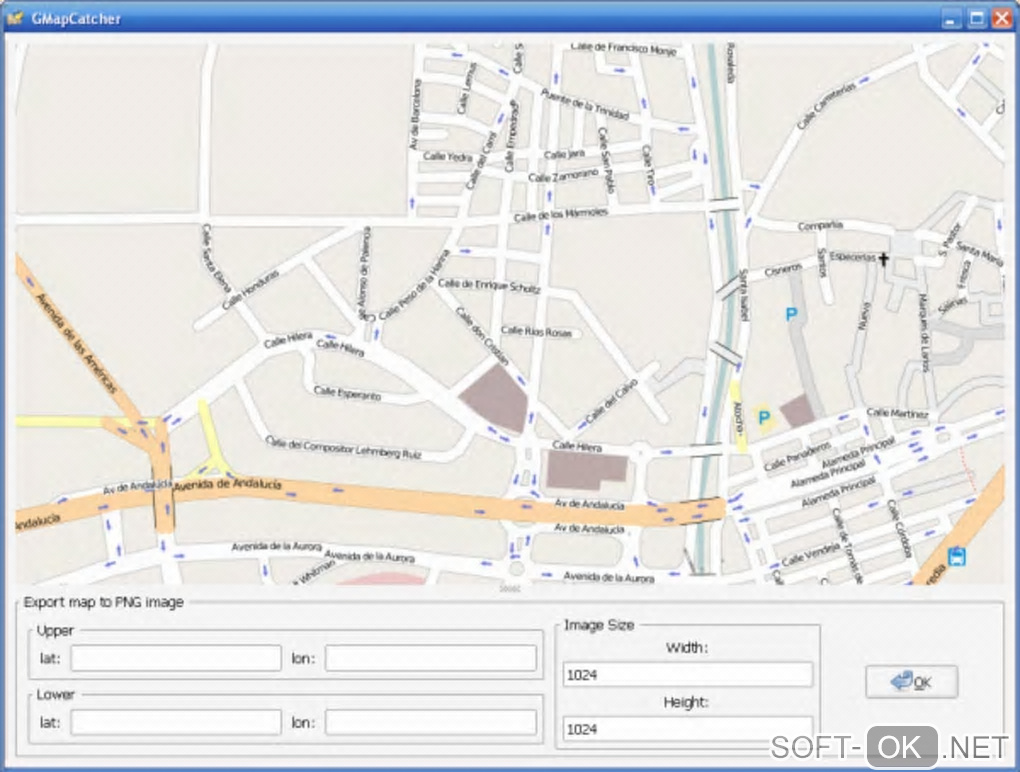Click the Calle de Enrique Scholtz label
The height and width of the screenshot is (772, 1020).
coord(489,286)
